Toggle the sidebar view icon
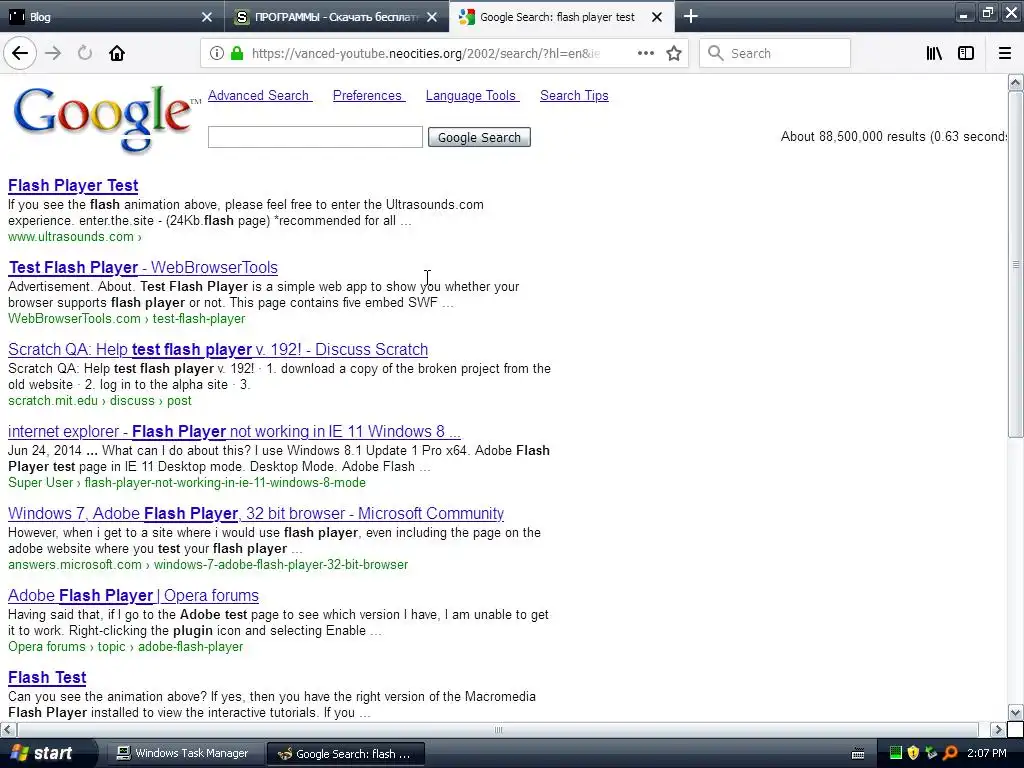This screenshot has width=1024, height=768. click(x=966, y=53)
